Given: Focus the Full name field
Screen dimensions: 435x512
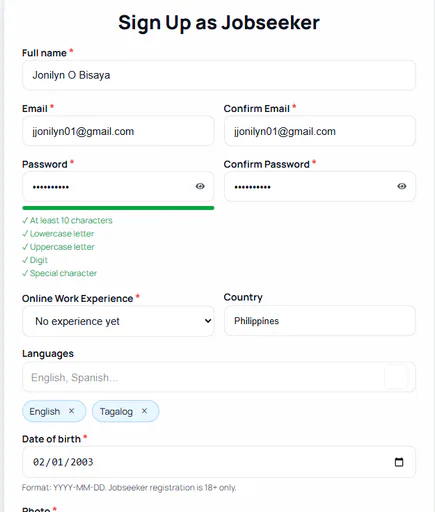Looking at the screenshot, I should 219,75.
